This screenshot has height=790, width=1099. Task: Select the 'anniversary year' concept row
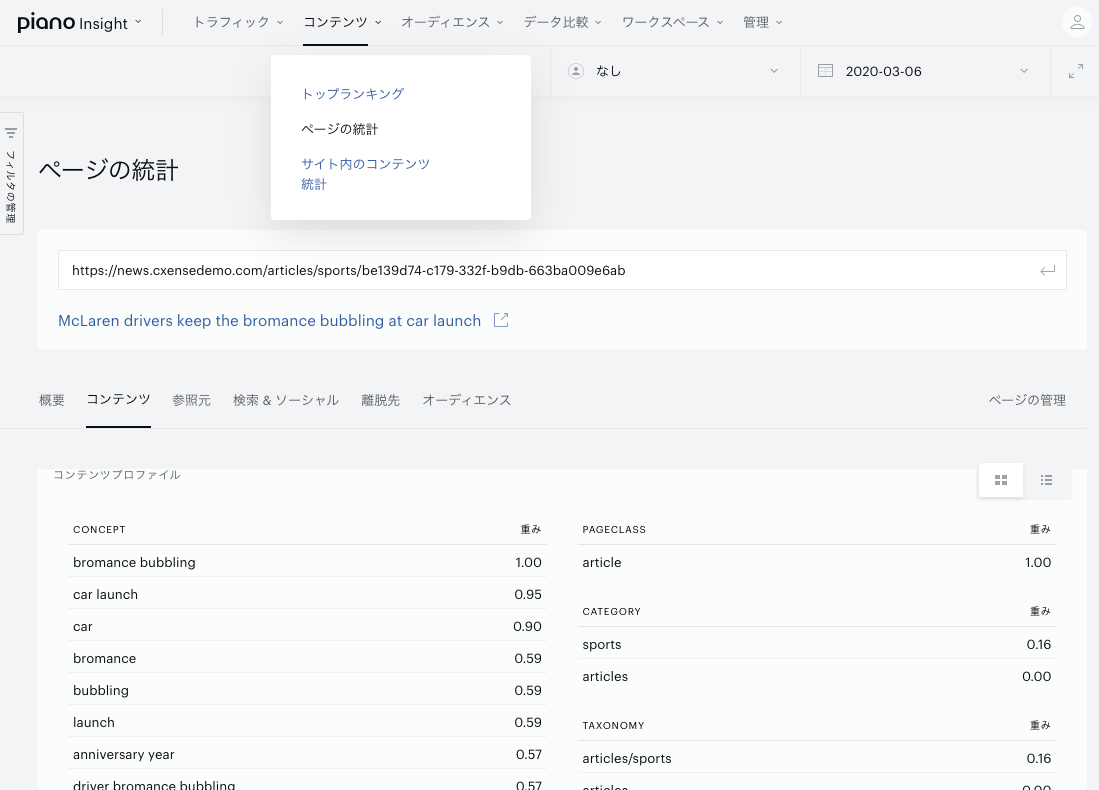(x=307, y=754)
